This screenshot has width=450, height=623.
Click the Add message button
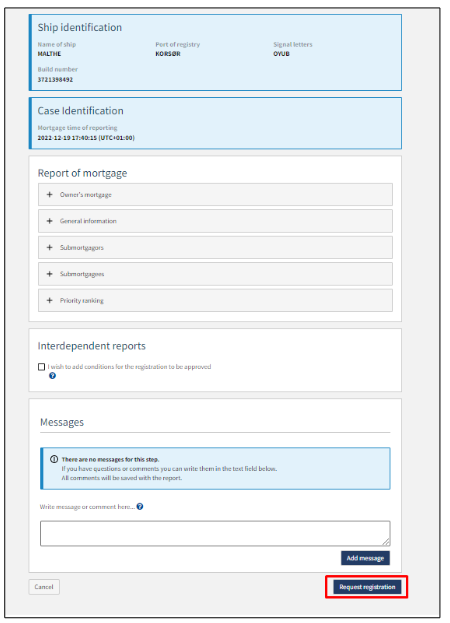coord(365,558)
